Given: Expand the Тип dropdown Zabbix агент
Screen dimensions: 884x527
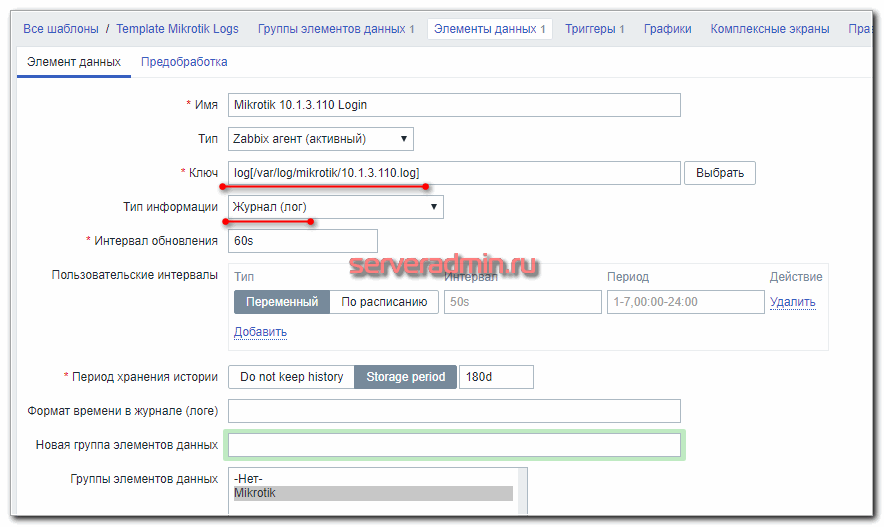Looking at the screenshot, I should [321, 139].
